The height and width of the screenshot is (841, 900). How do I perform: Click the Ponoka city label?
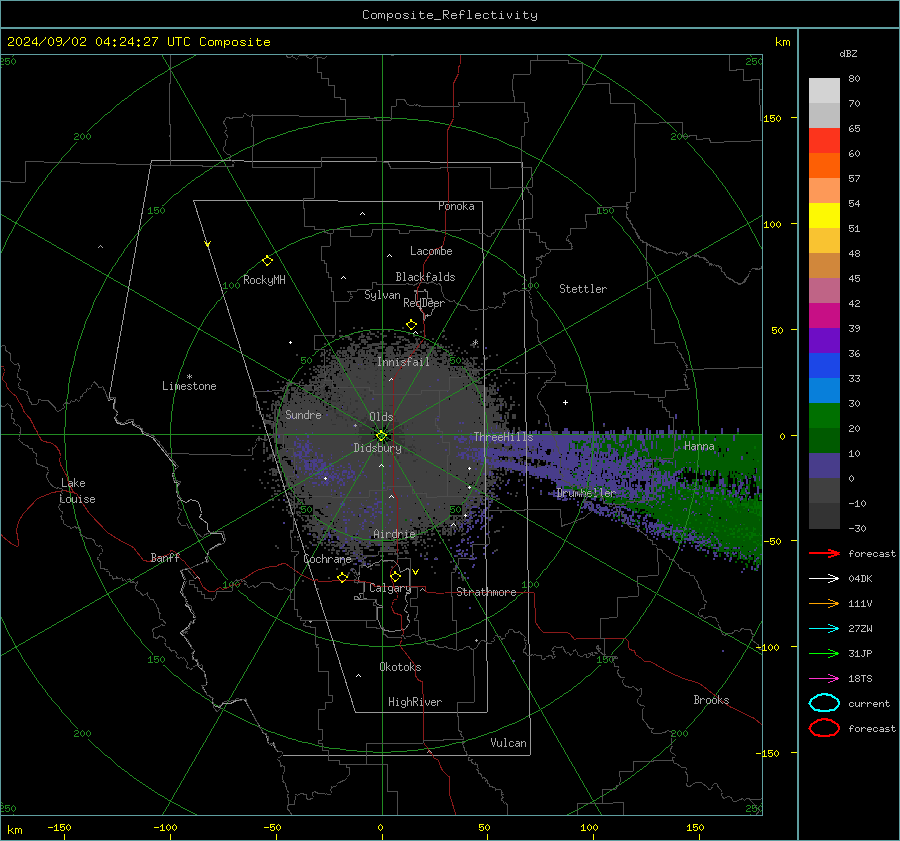[456, 207]
